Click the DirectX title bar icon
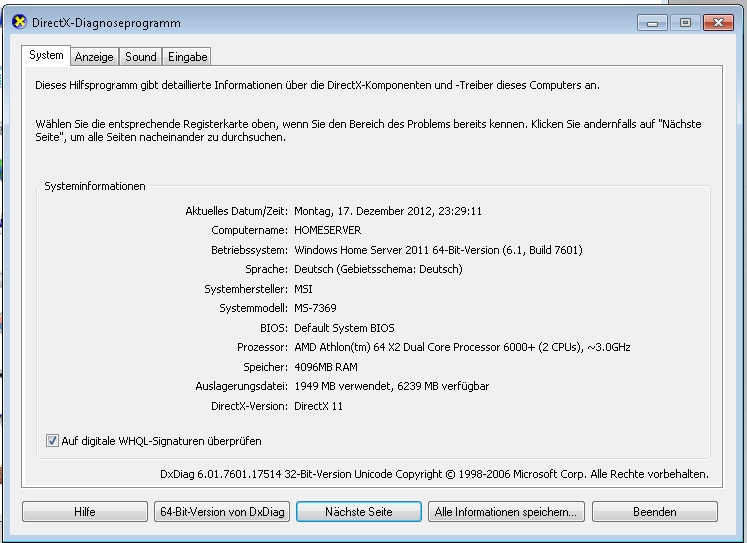Viewport: 747px width, 543px height. (19, 22)
